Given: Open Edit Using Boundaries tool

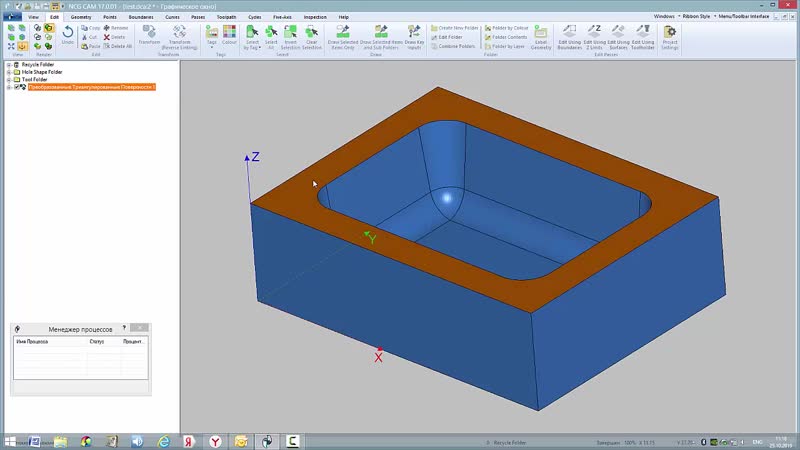Looking at the screenshot, I should point(570,36).
